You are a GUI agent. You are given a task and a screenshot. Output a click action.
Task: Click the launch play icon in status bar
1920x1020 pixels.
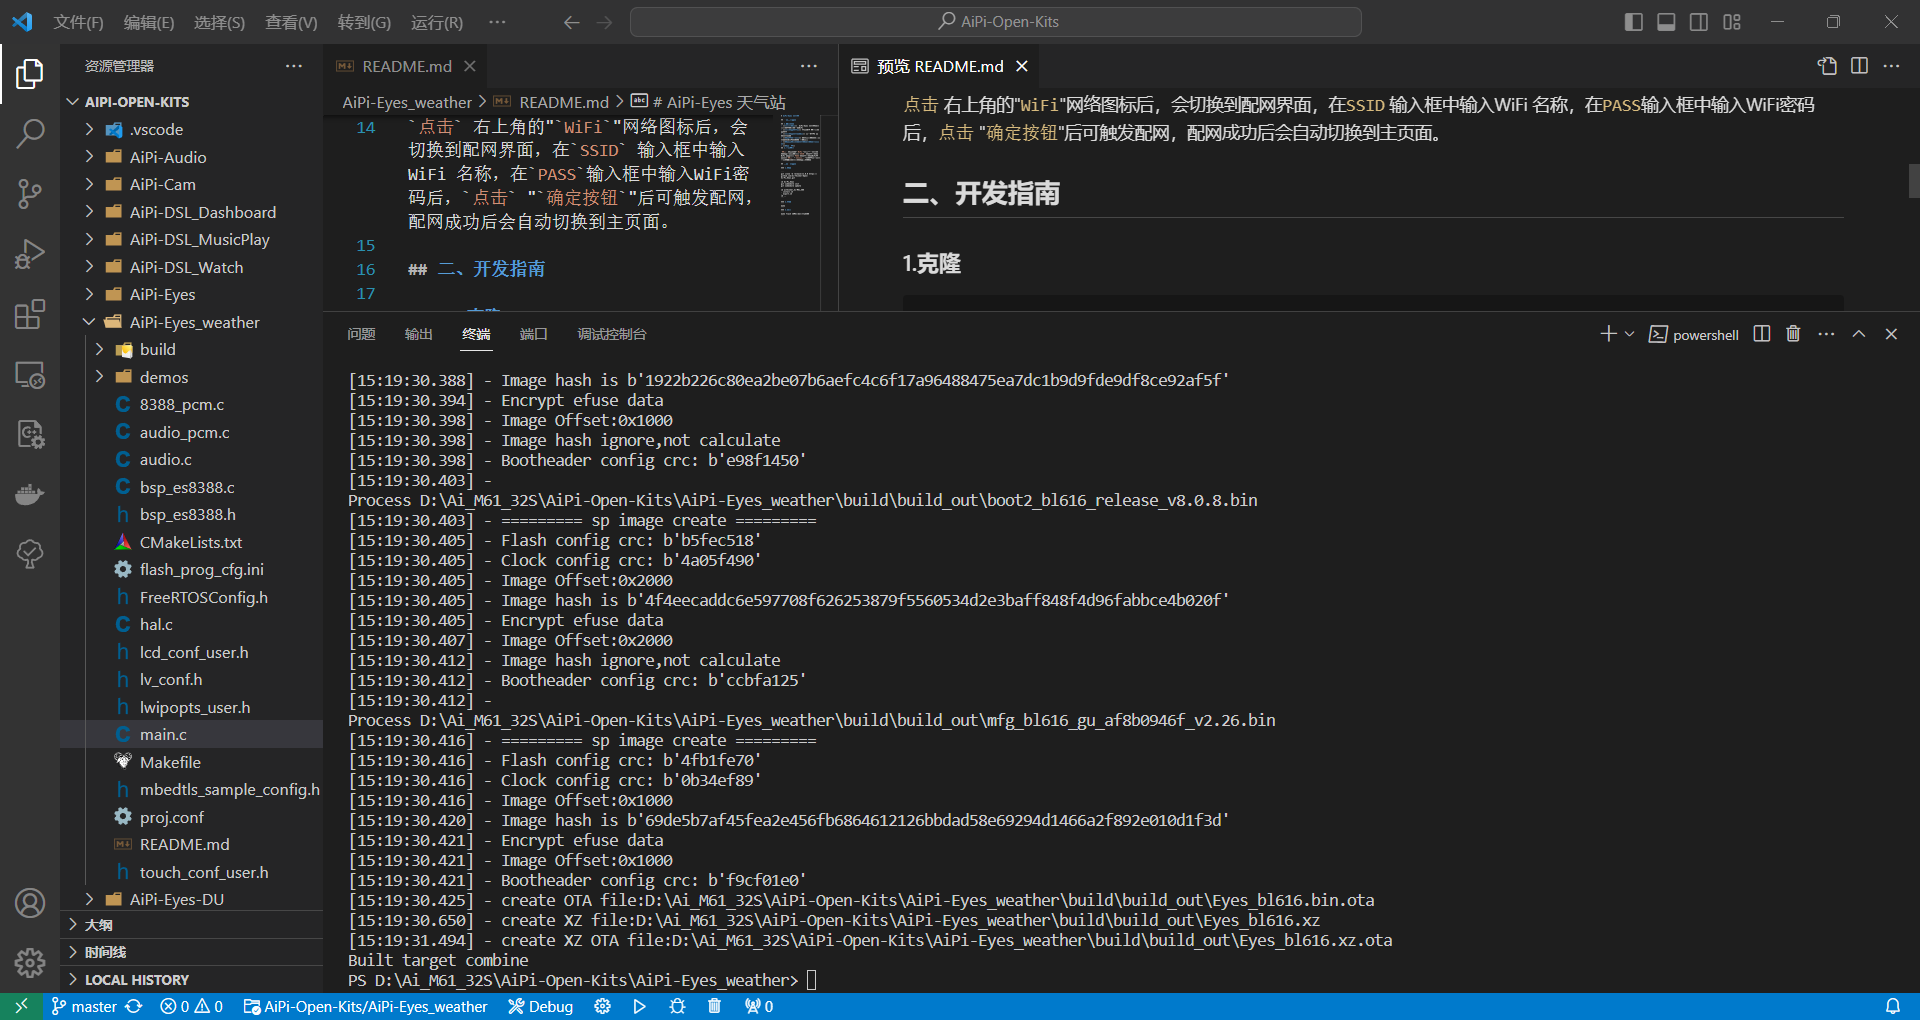point(640,1006)
